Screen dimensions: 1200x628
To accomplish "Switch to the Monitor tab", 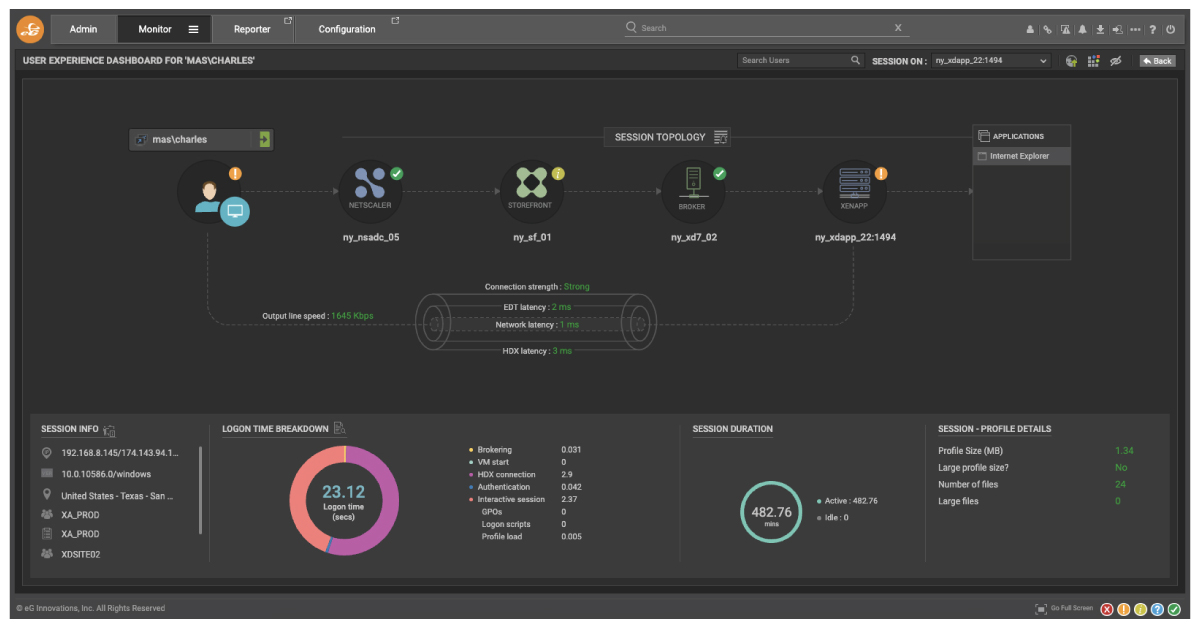I will point(155,29).
